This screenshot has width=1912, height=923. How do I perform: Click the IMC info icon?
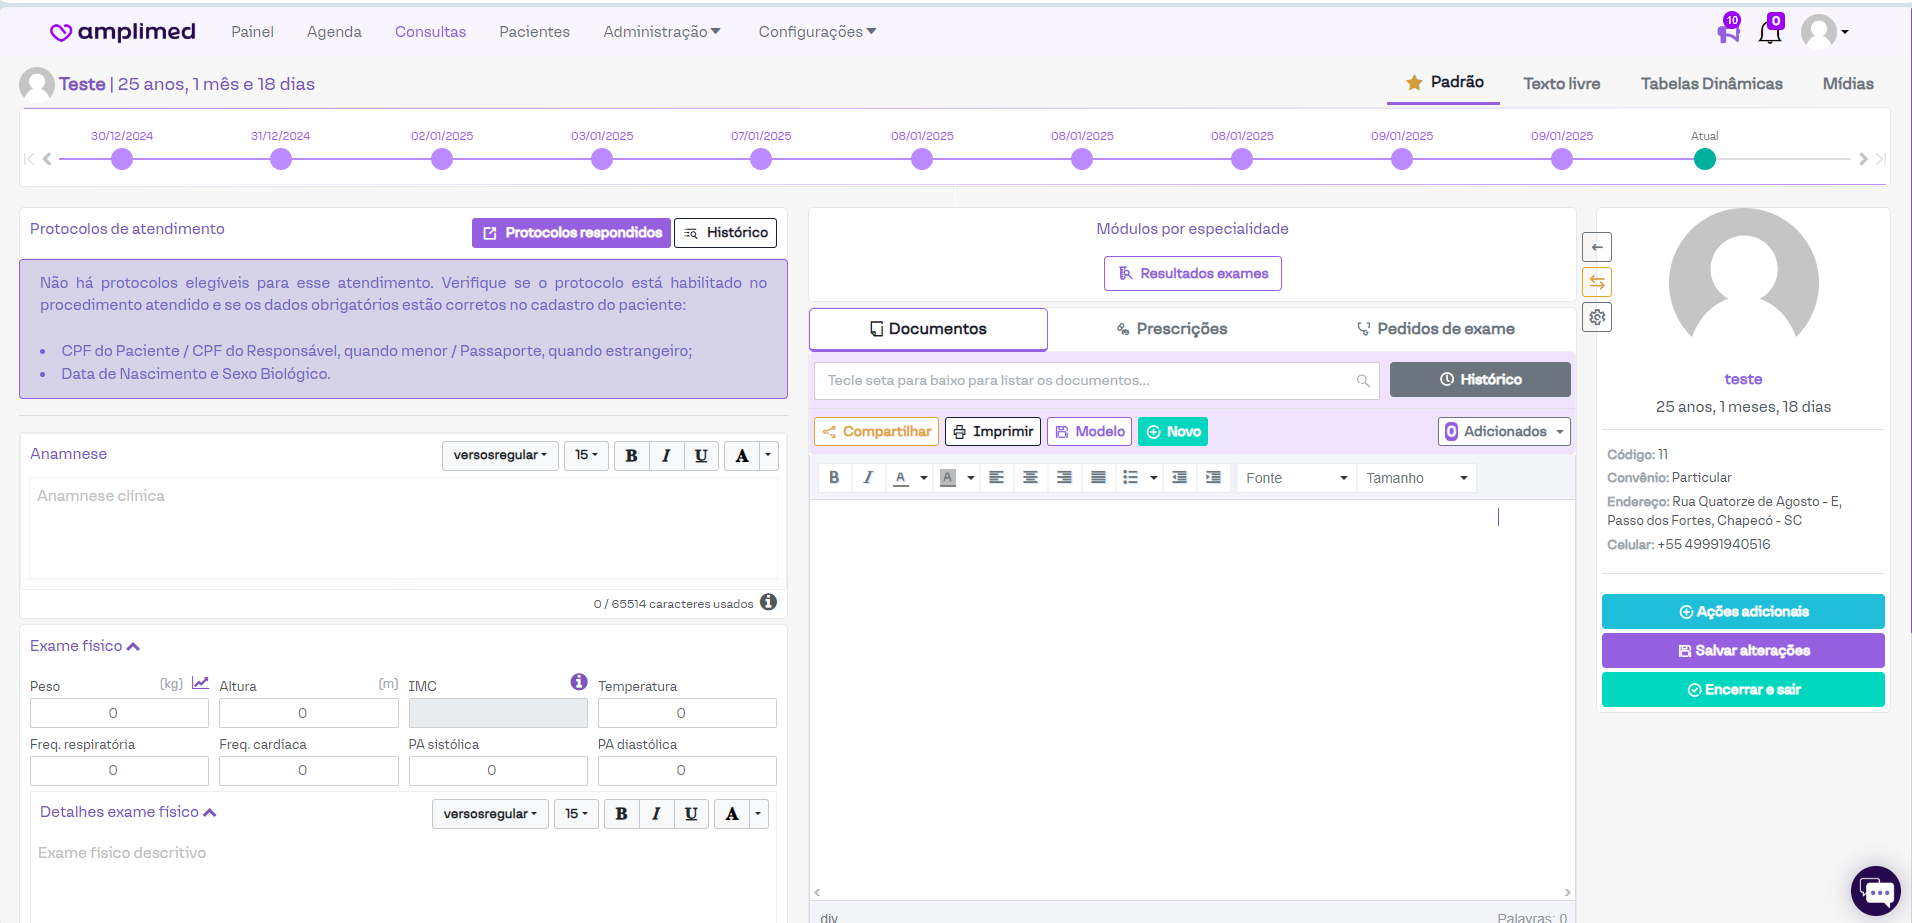pyautogui.click(x=578, y=682)
